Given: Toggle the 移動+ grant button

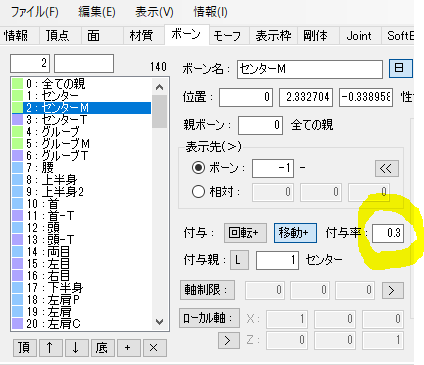Looking at the screenshot, I should click(x=295, y=233).
